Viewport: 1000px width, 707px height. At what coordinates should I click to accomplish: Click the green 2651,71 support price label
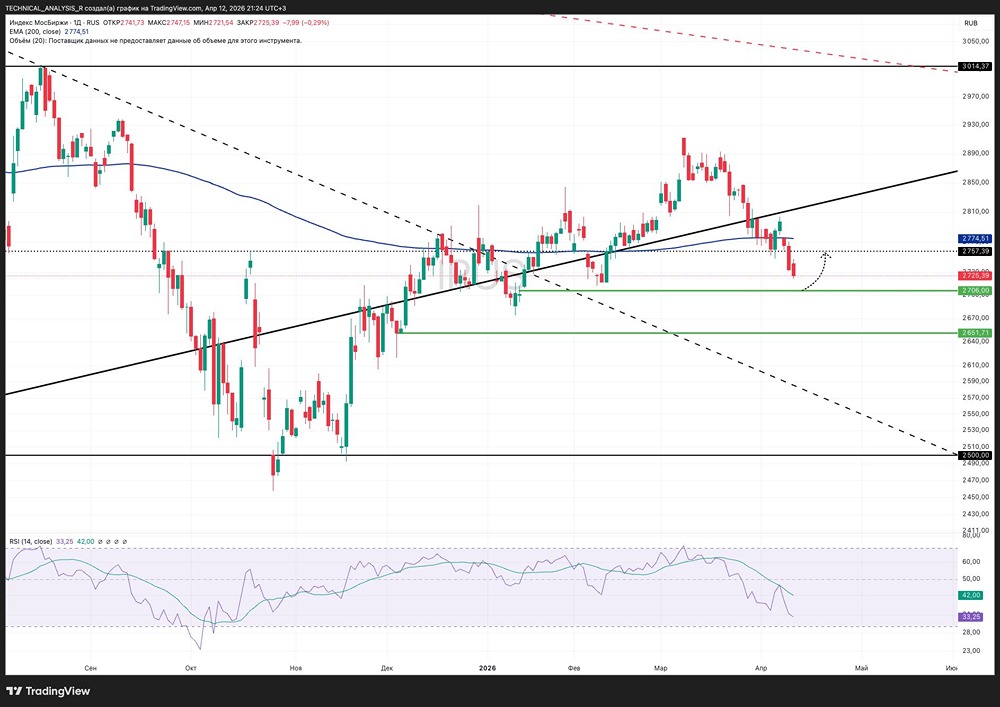[976, 333]
